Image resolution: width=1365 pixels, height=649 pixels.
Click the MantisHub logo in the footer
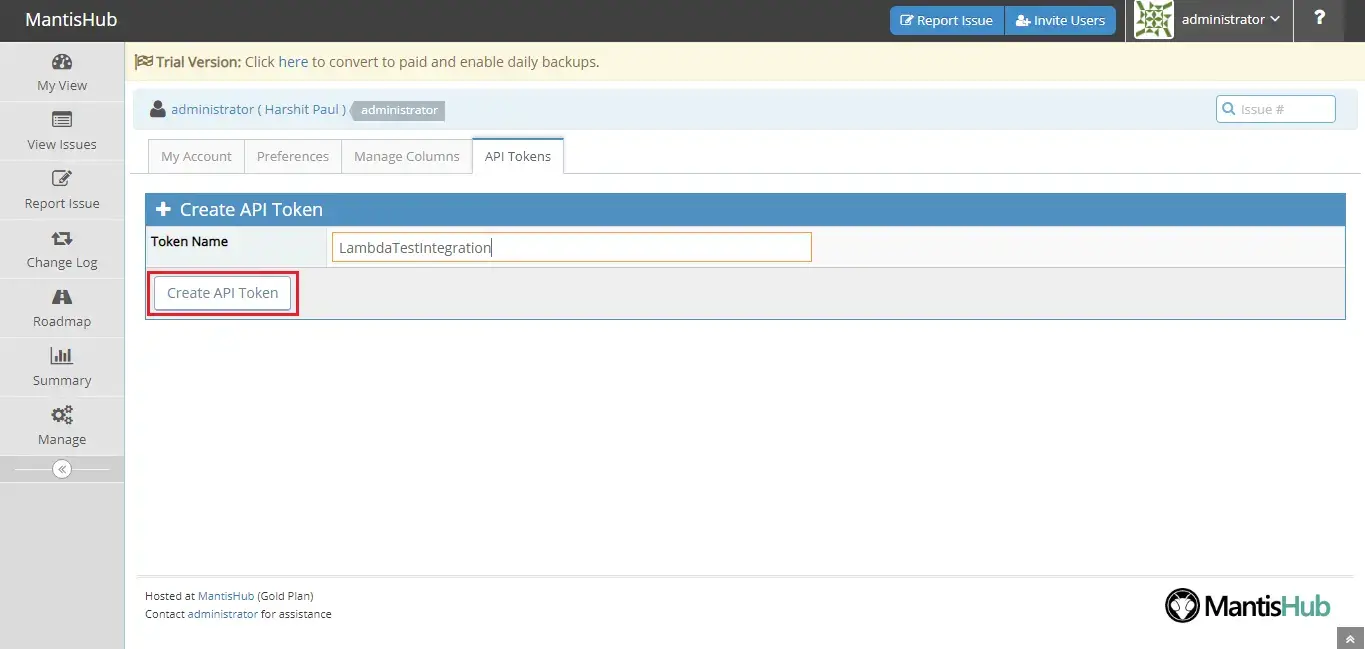click(x=1246, y=605)
